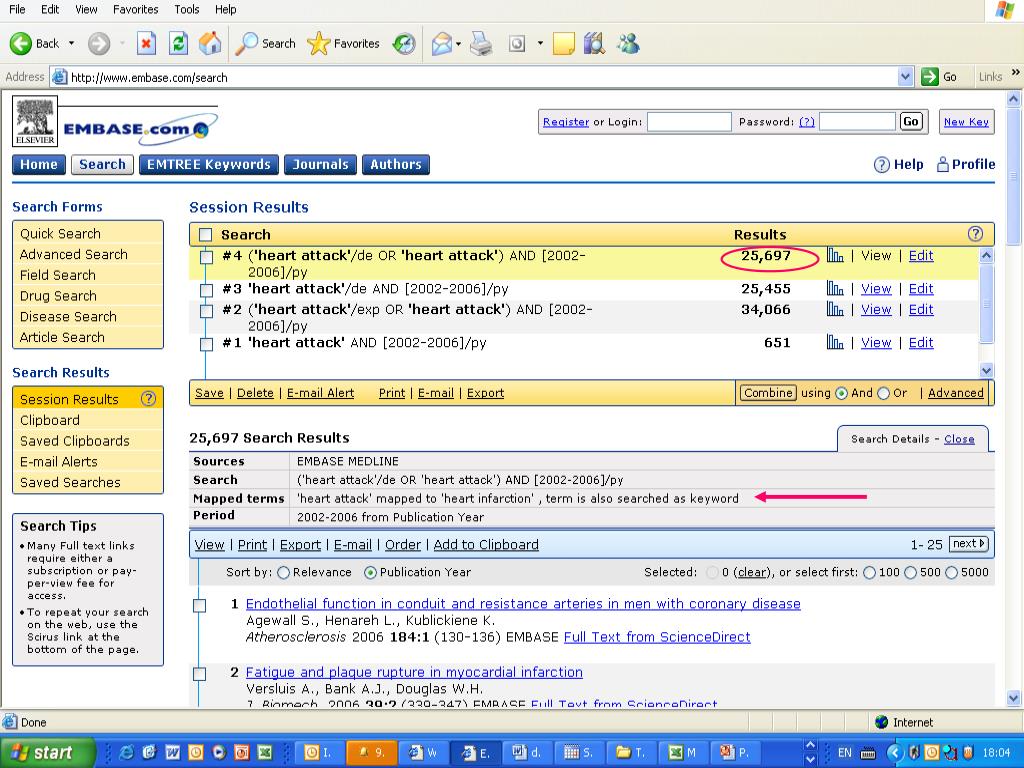Click the Register link
Screen dimensions: 1024x768
pyautogui.click(x=566, y=122)
